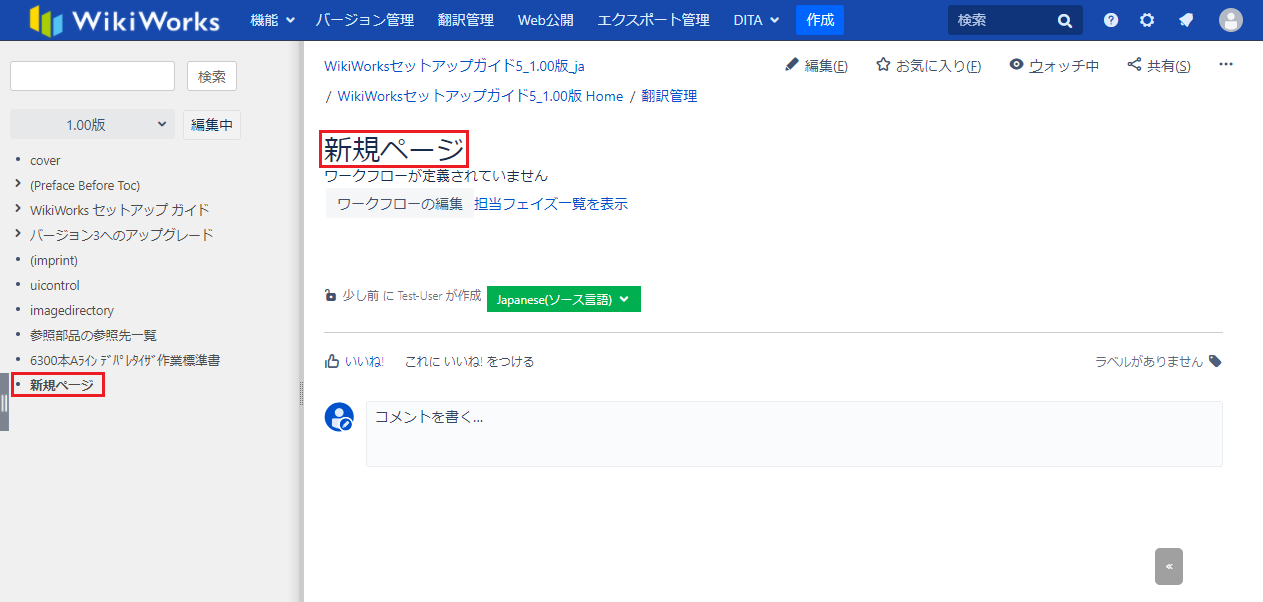Click the 少し前 creation time link

pyautogui.click(x=361, y=296)
